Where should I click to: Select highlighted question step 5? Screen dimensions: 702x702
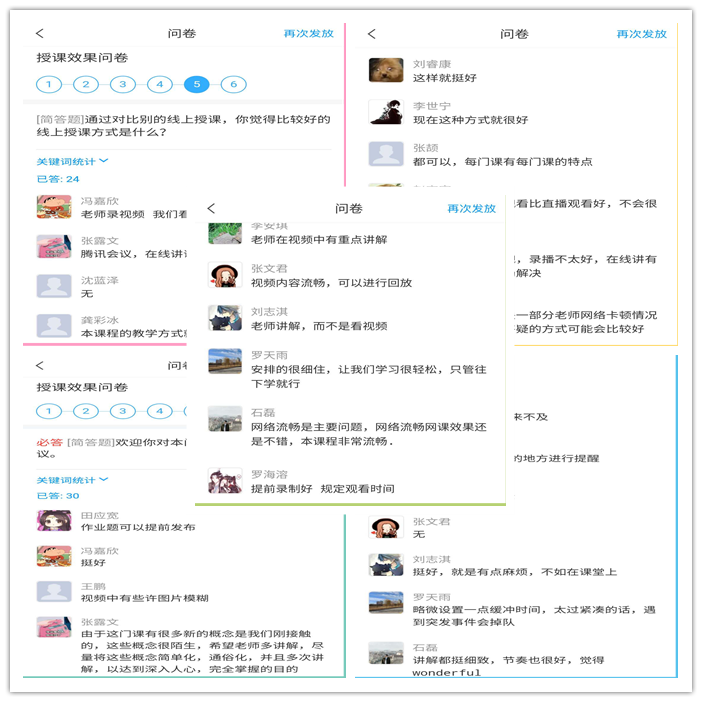coord(196,85)
